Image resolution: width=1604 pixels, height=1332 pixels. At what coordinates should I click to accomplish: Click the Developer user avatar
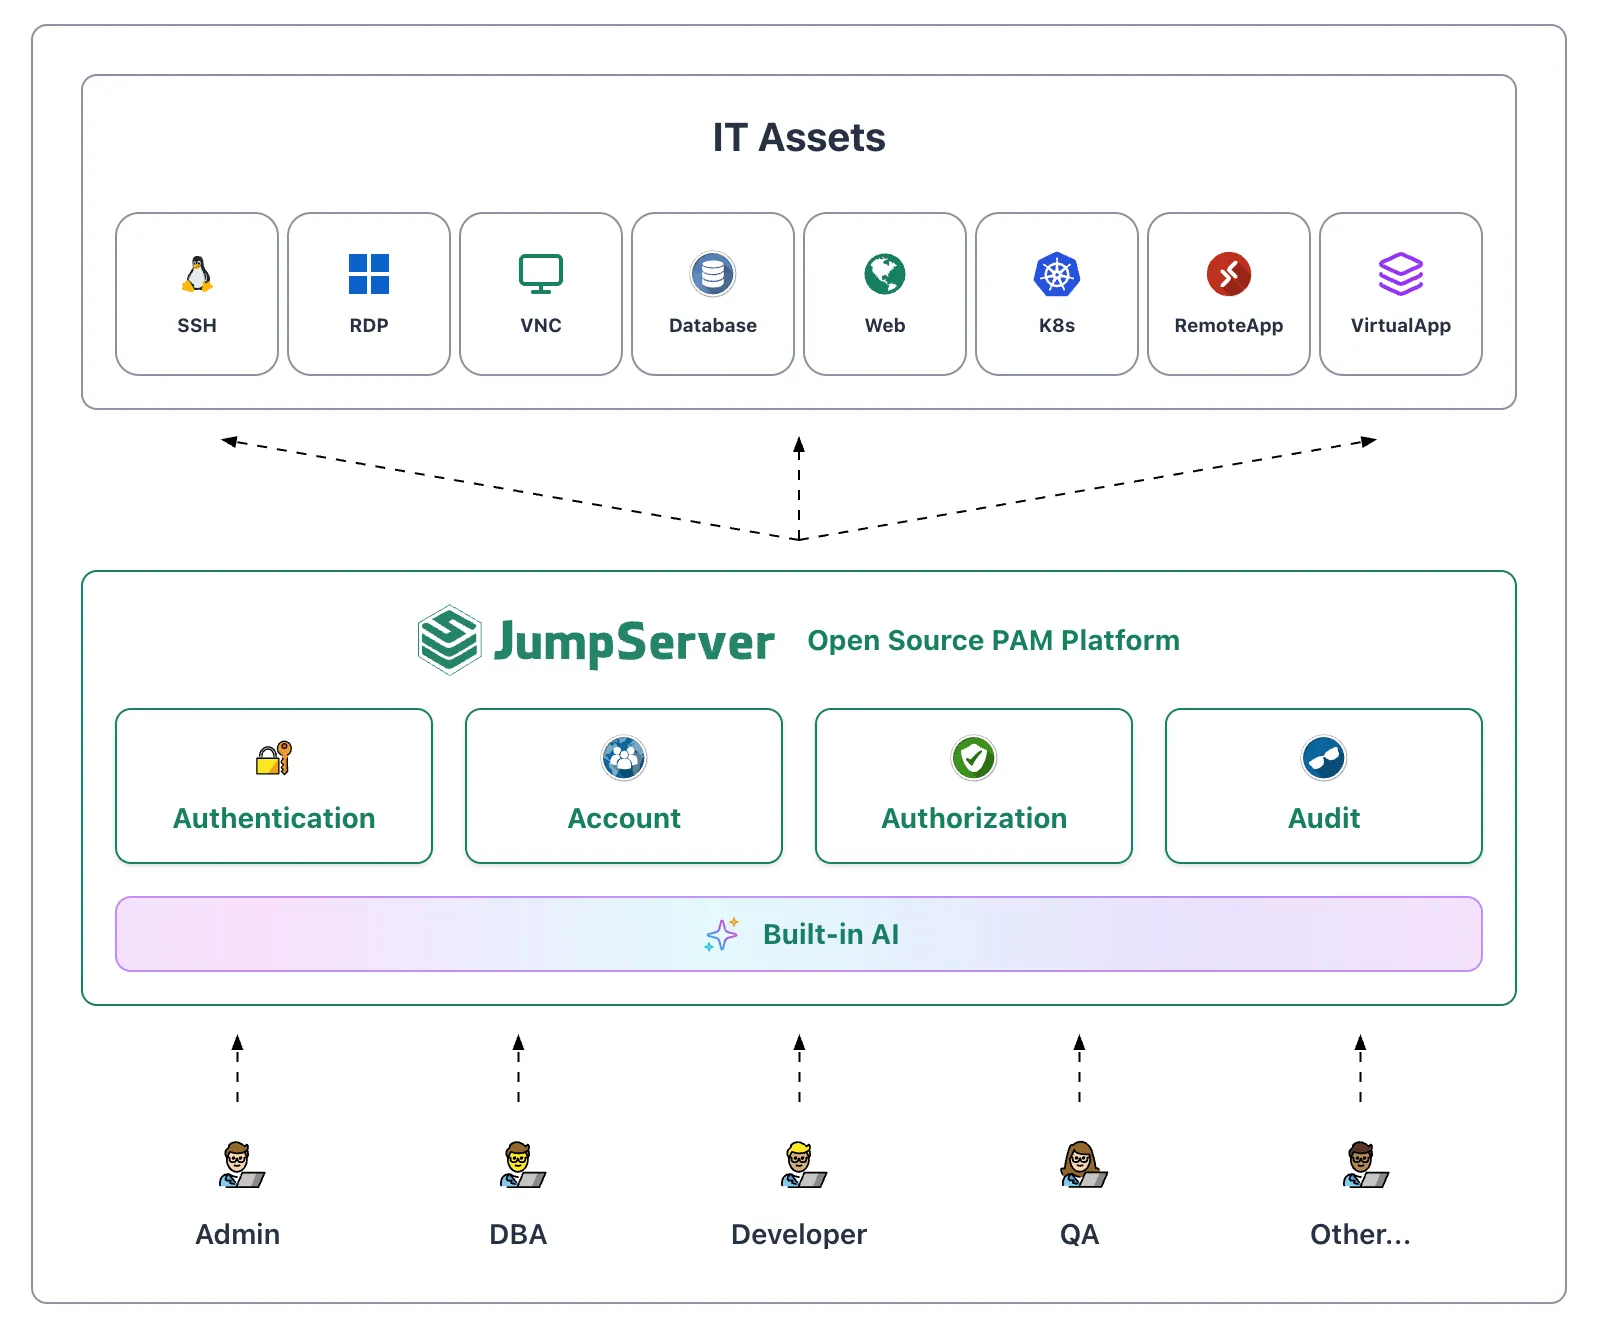point(803,1165)
